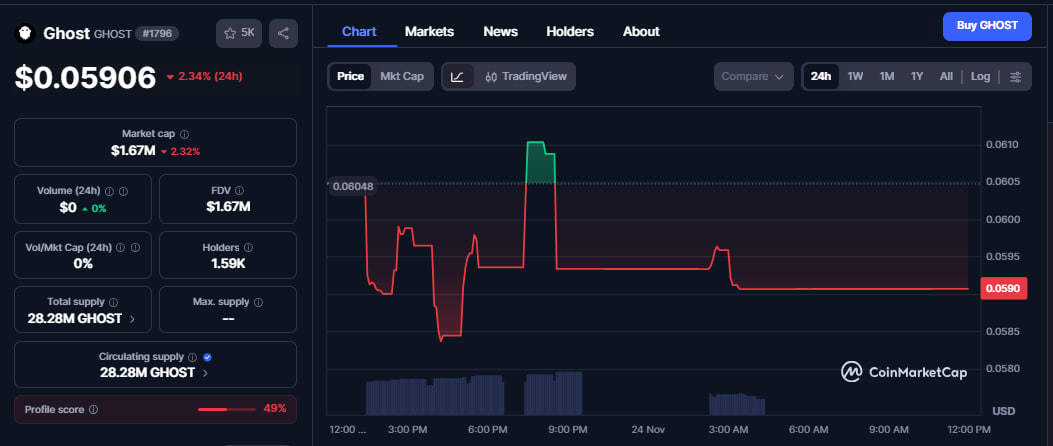Toggle chart to Mkt Cap view
1053x446 pixels.
[x=402, y=77]
